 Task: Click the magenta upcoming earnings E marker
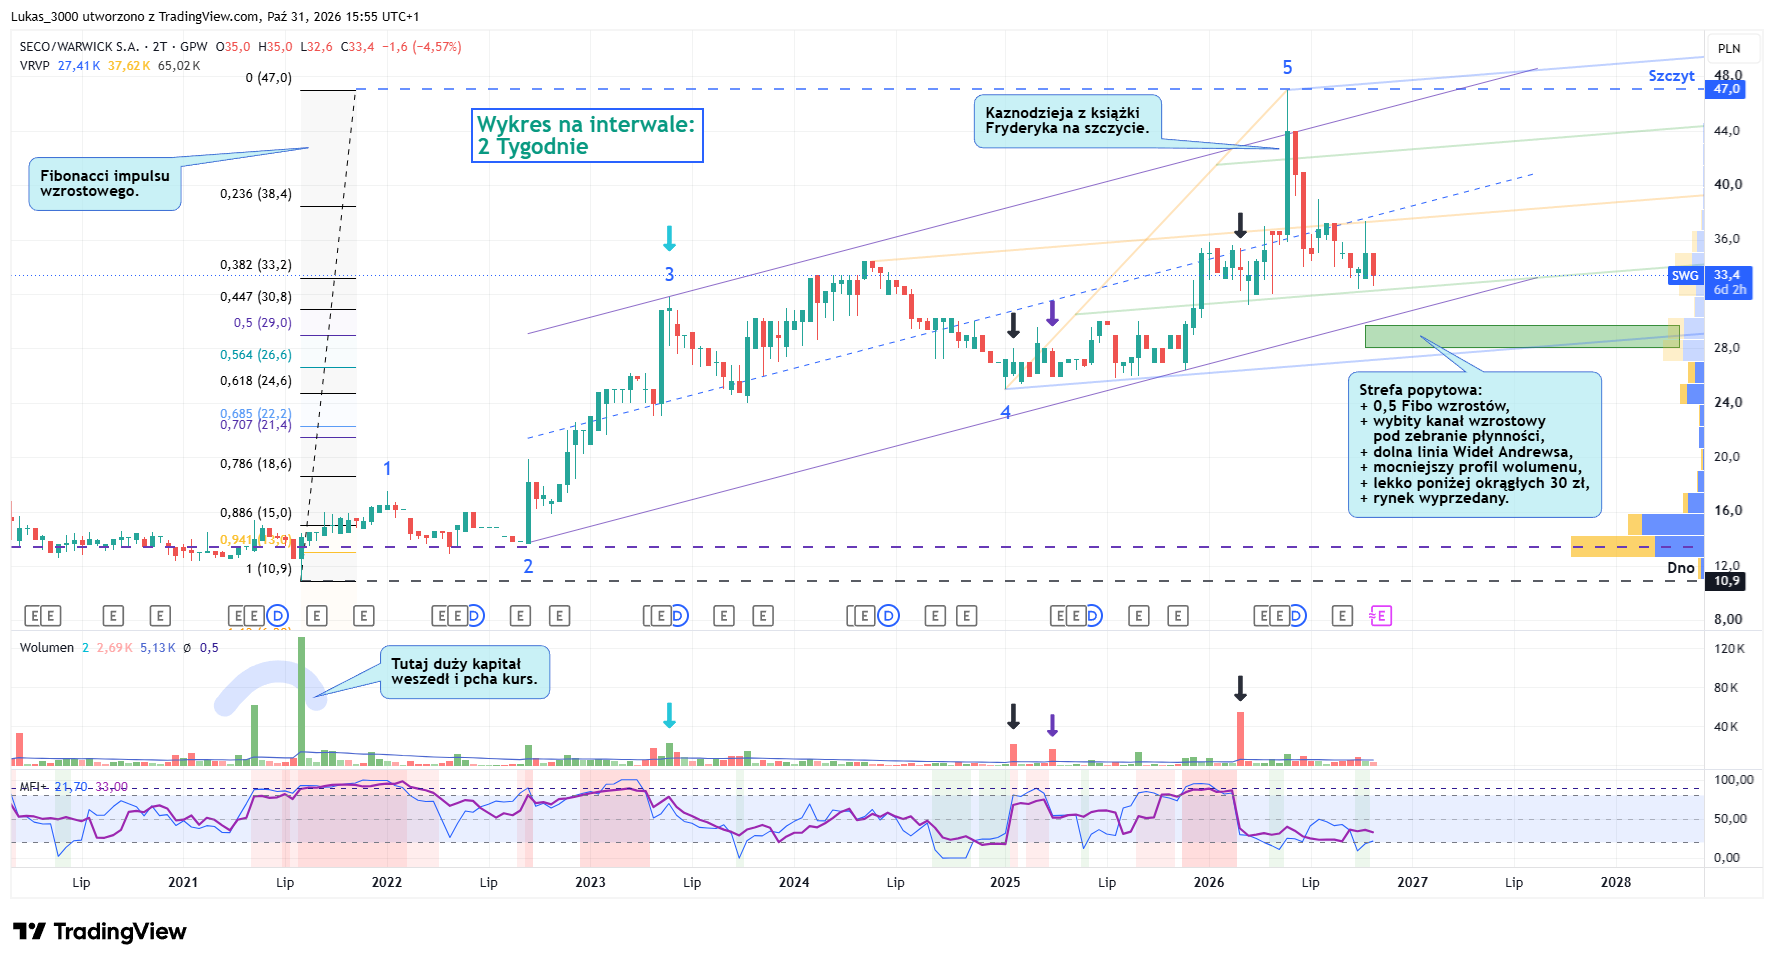[x=1381, y=616]
